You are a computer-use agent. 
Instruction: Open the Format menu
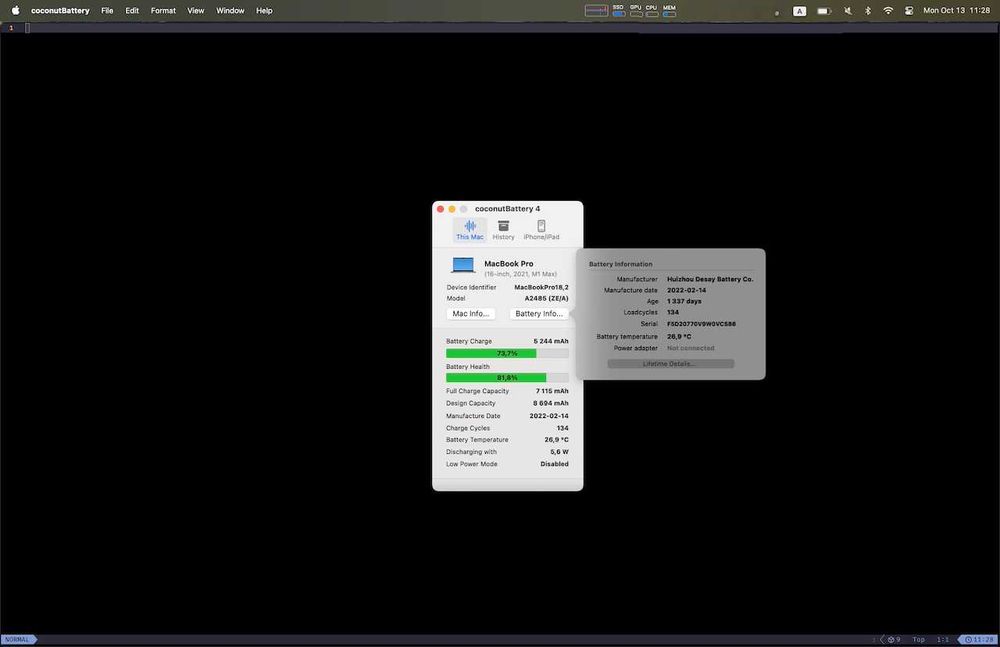point(163,10)
